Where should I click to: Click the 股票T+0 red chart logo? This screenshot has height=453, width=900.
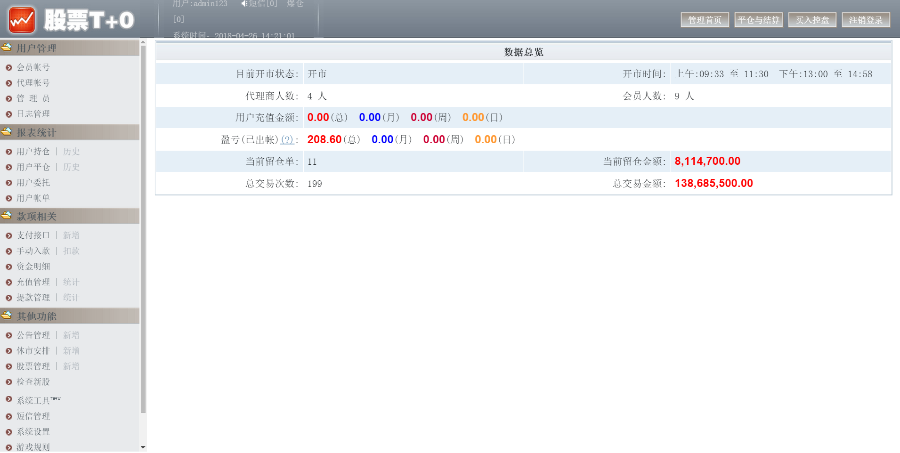[x=22, y=20]
